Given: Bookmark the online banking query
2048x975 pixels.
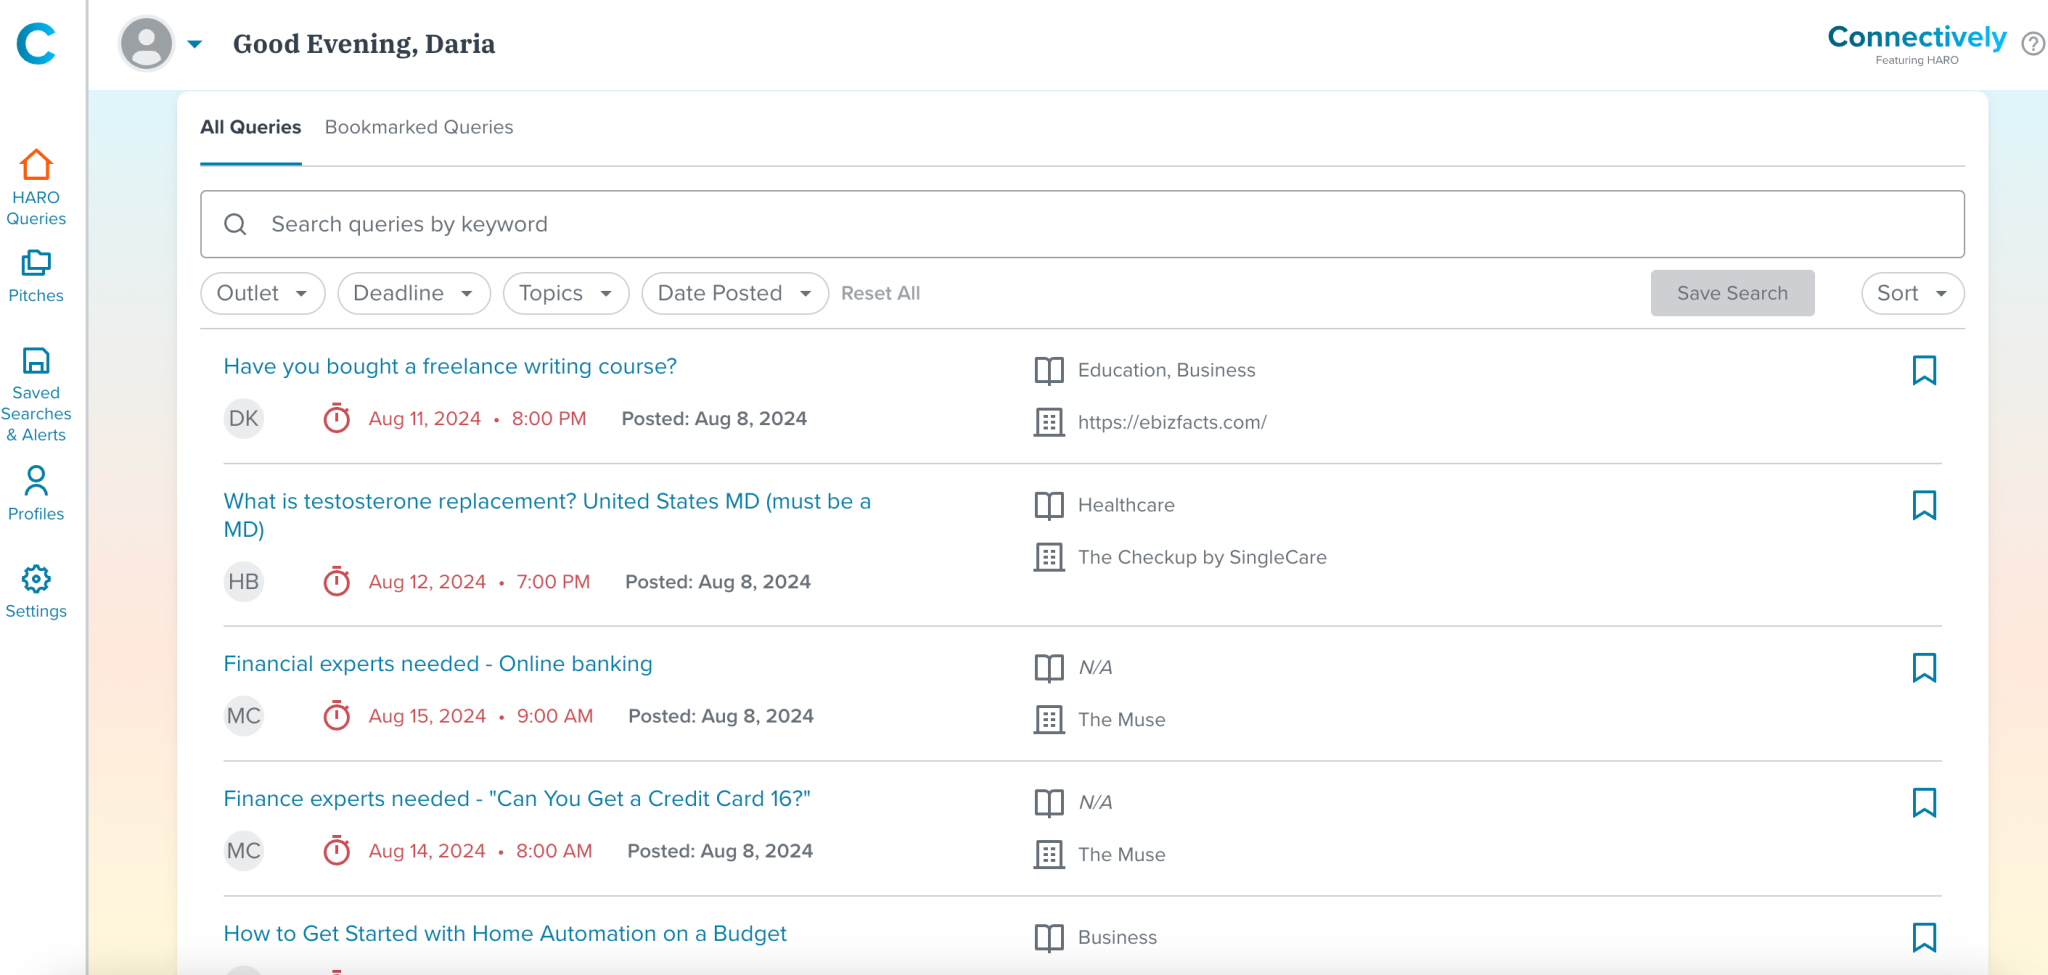Looking at the screenshot, I should pyautogui.click(x=1925, y=667).
